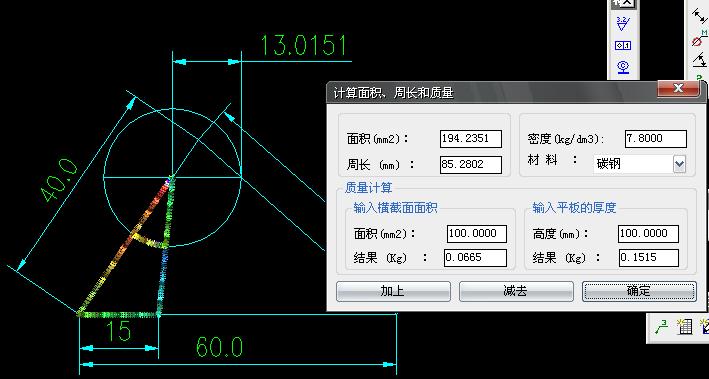
Task: Click the 密度 field showing 7.8000
Action: (x=656, y=139)
